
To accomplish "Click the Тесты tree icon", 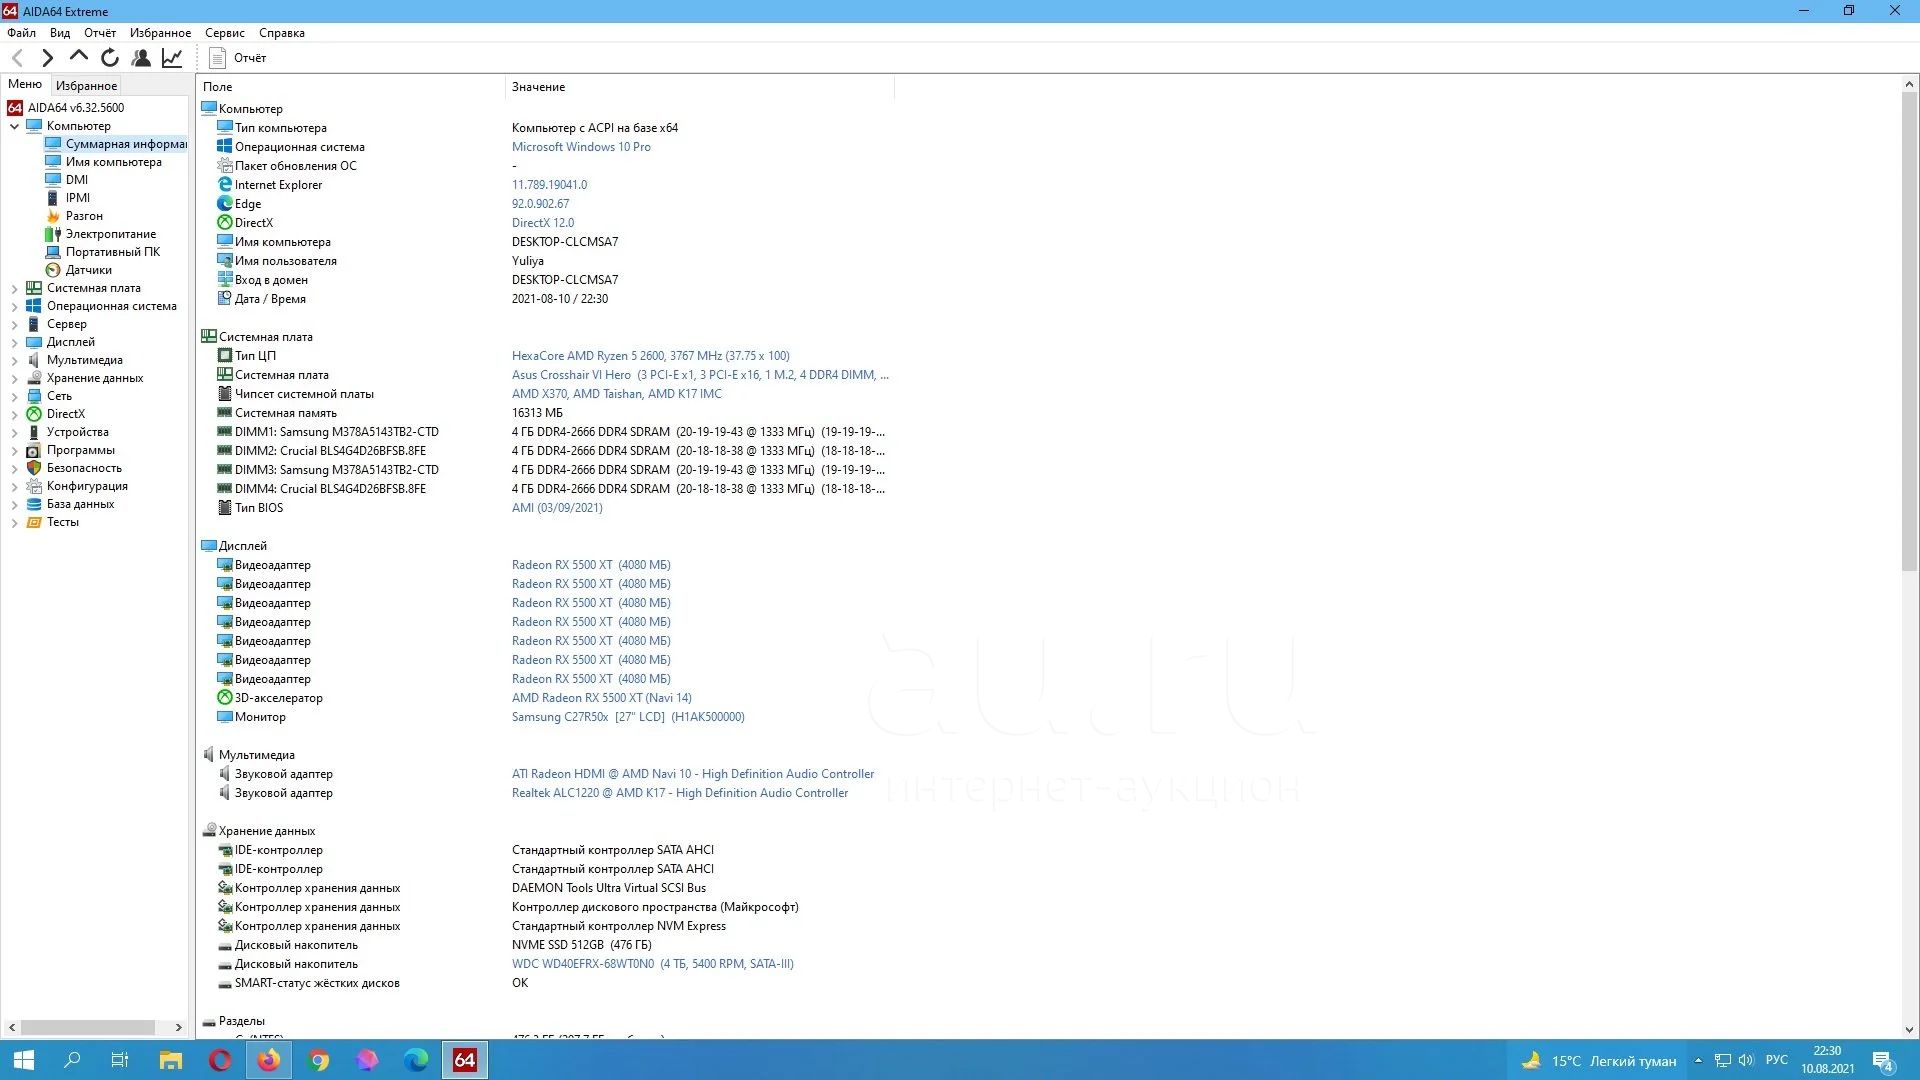I will [x=34, y=522].
